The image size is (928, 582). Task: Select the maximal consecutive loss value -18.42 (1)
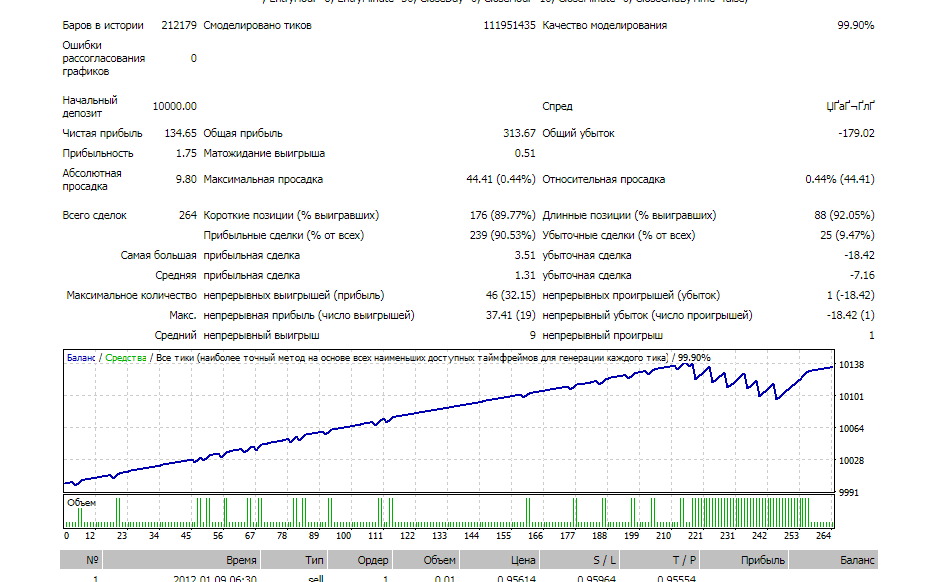tap(850, 316)
